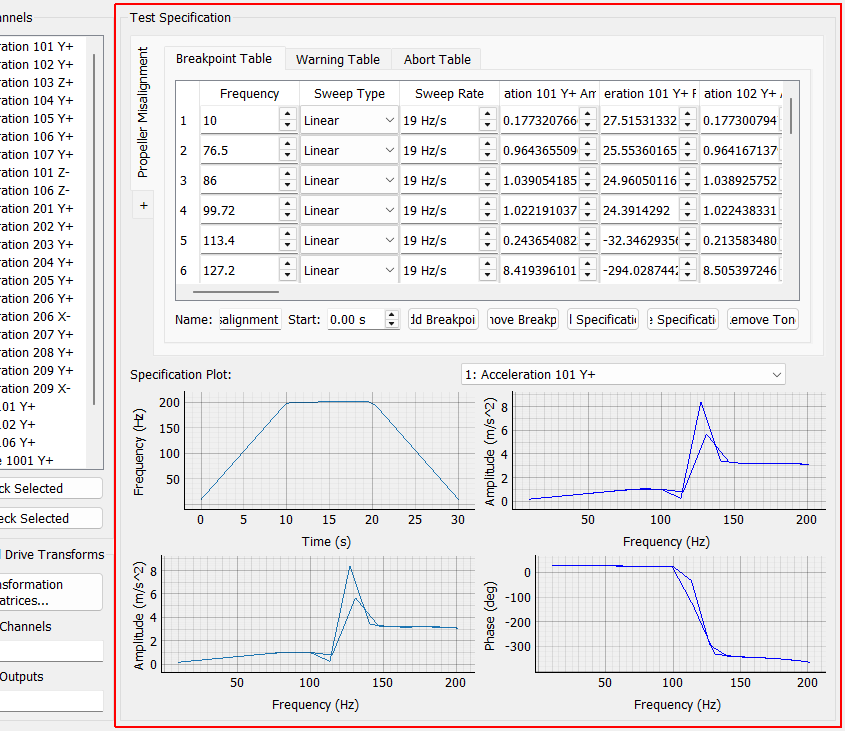This screenshot has width=845, height=731.
Task: Click the Remove Breakpoint button
Action: (523, 319)
